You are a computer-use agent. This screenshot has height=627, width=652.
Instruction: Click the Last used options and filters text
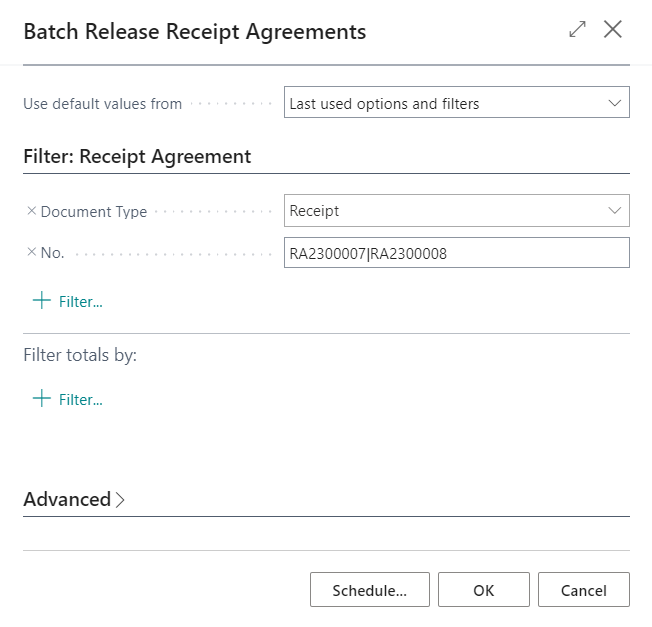tap(384, 104)
